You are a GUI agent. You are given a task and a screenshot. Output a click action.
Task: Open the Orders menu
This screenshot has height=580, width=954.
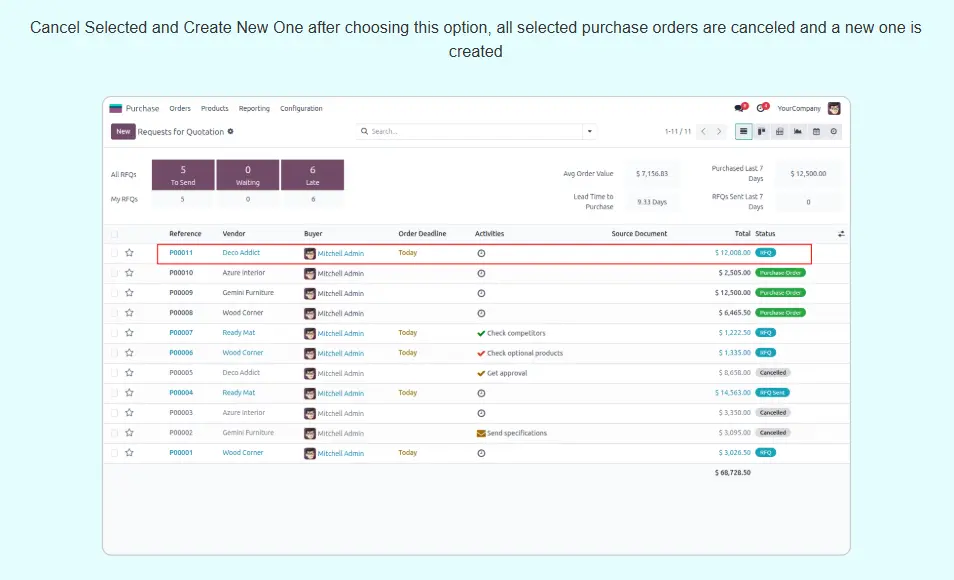point(180,108)
